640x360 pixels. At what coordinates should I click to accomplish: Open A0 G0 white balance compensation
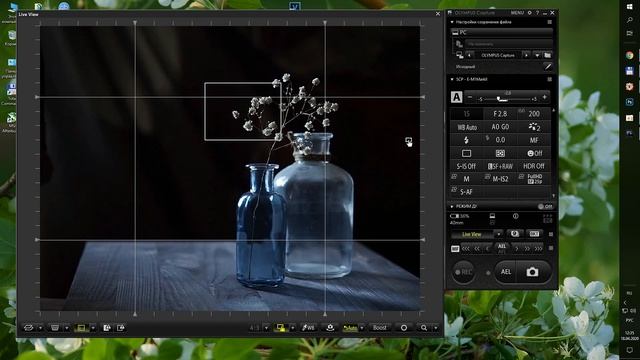(500, 127)
